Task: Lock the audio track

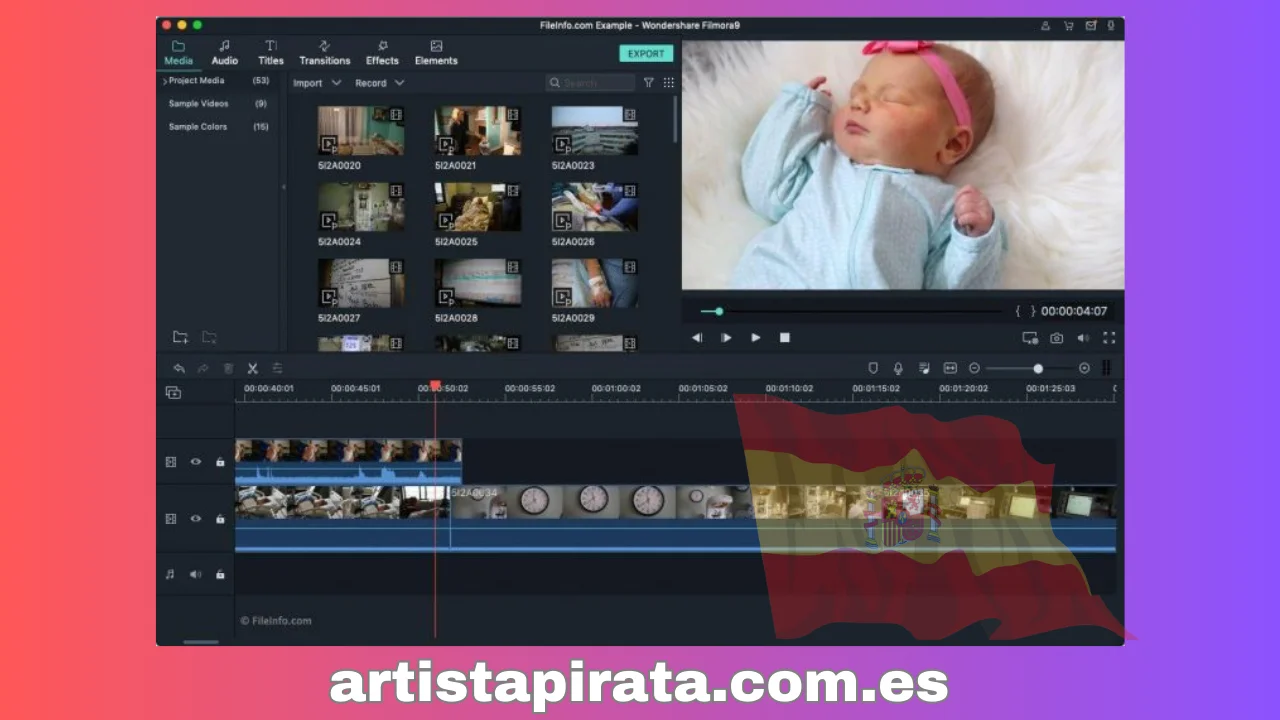Action: tap(220, 574)
